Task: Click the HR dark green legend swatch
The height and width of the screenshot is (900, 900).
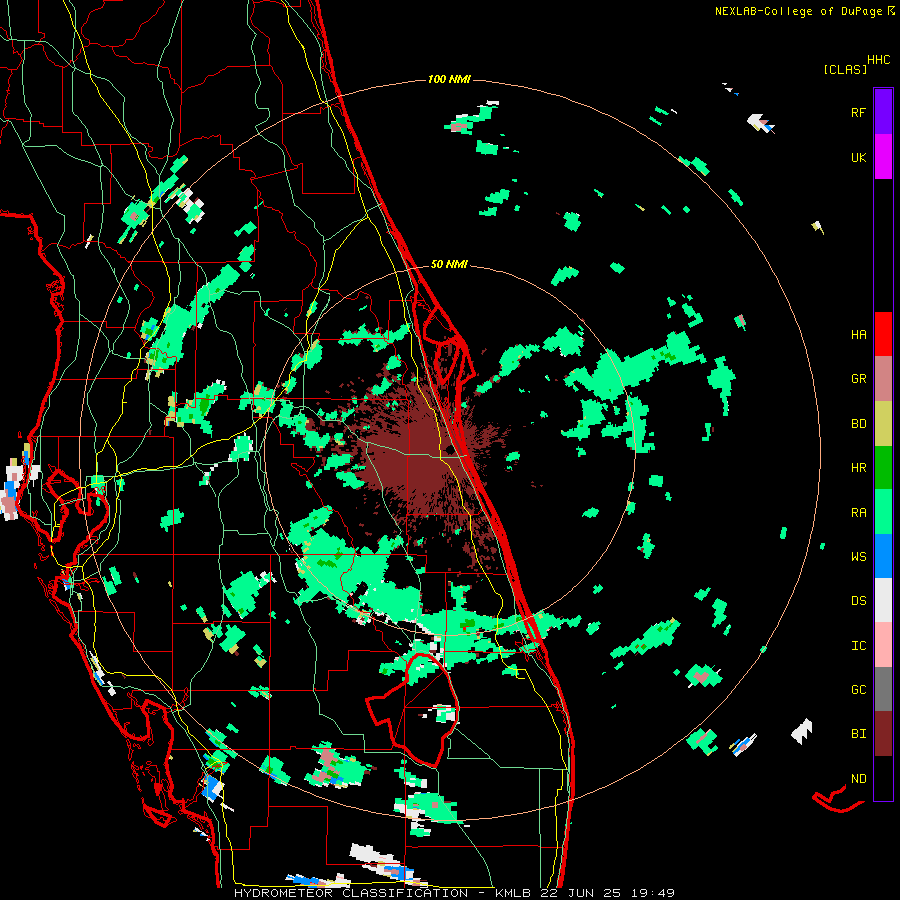Action: tap(883, 468)
